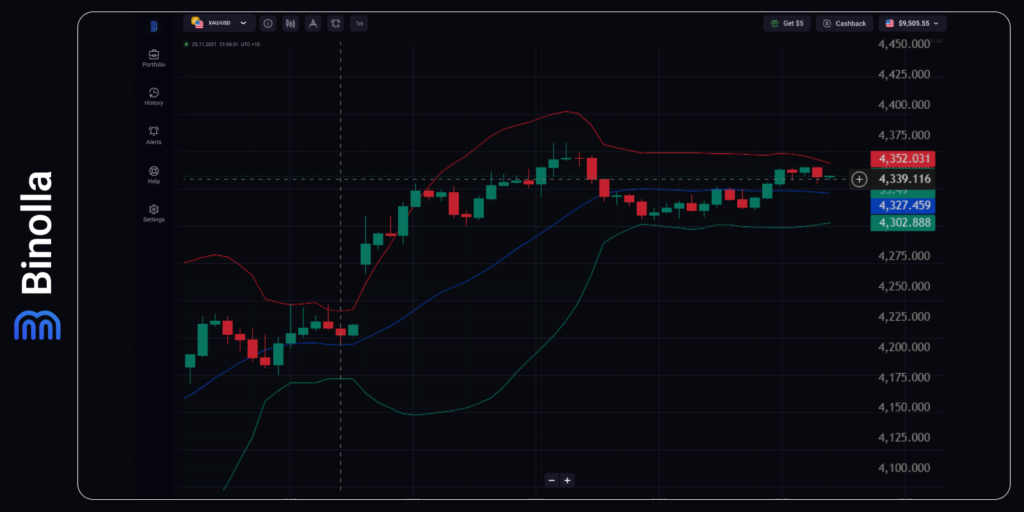
Task: Click the 4,375.000 price axis label
Action: (904, 135)
